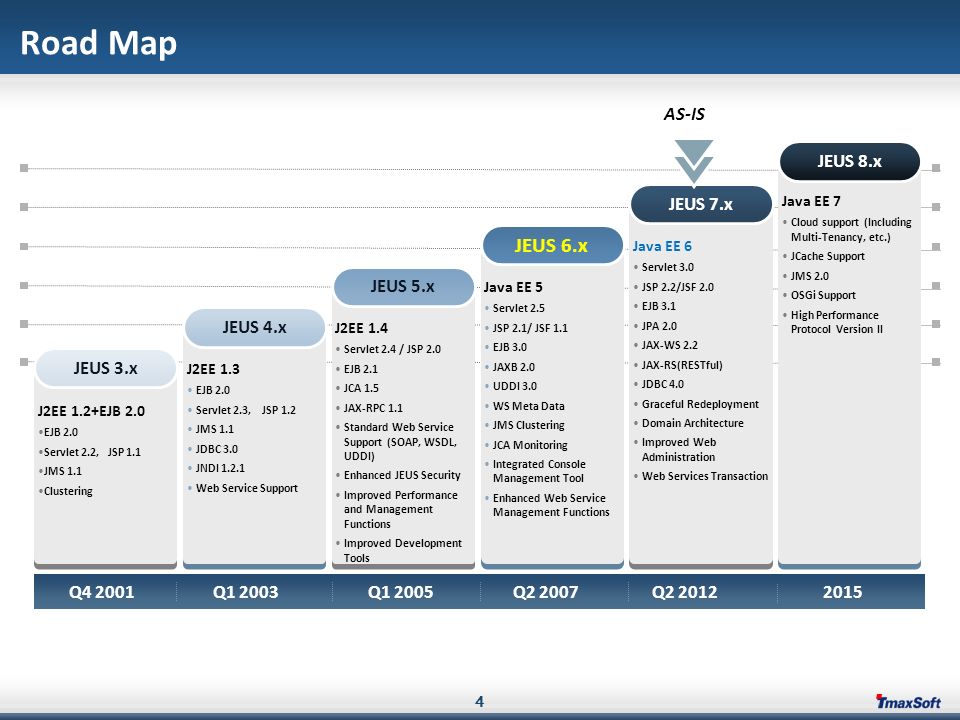Click the JCA Monitoring bullet
The height and width of the screenshot is (720, 960).
[527, 445]
